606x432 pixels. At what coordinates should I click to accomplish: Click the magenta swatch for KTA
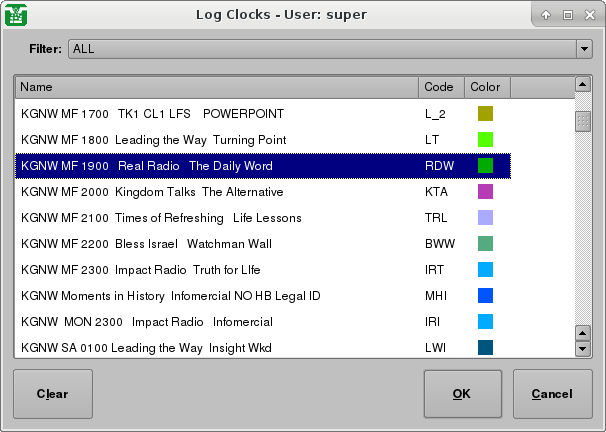[486, 192]
